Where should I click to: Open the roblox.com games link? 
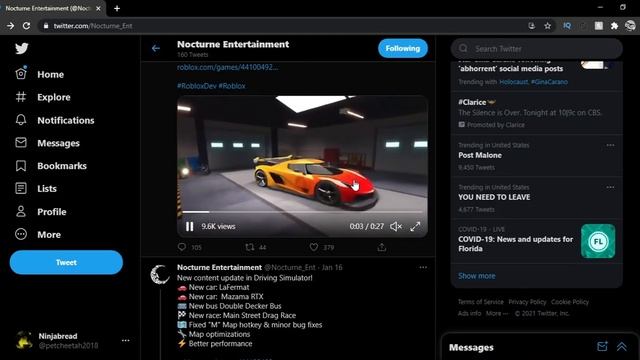click(227, 67)
